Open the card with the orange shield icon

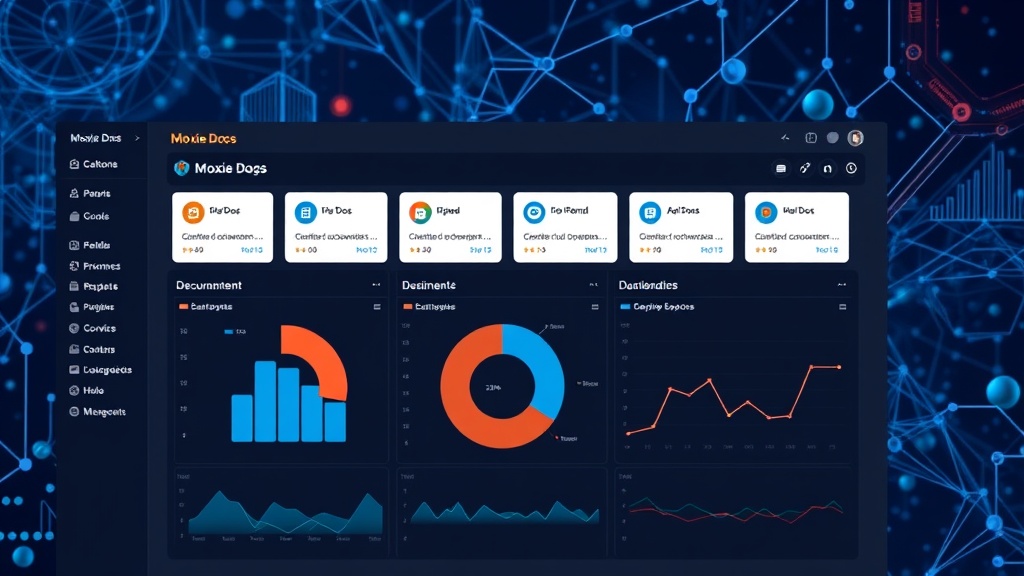coord(797,227)
